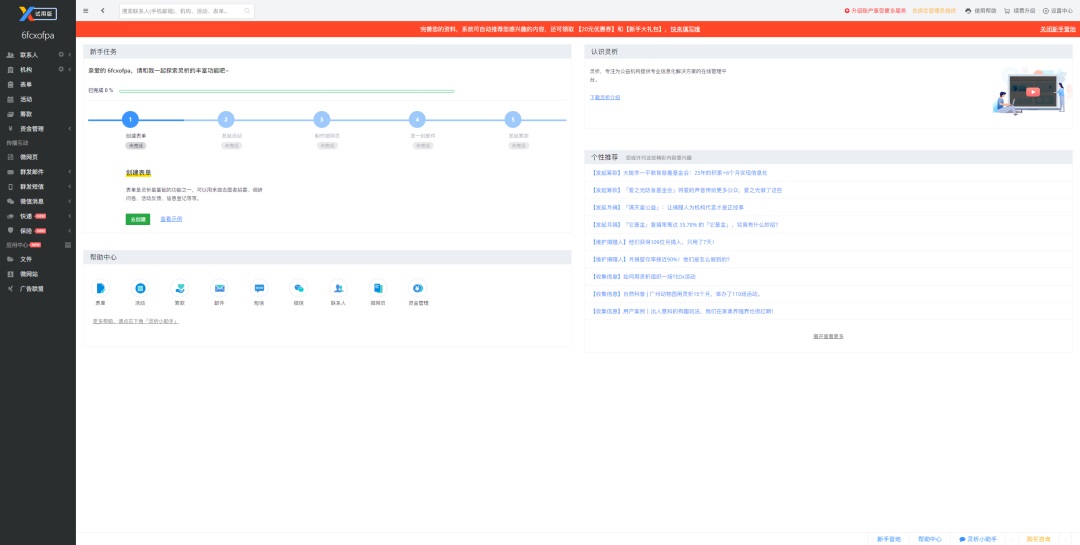Viewport: 1080px width, 545px height.
Task: Click the 关闭新手营地 link in the orange banner
Action: click(1057, 30)
